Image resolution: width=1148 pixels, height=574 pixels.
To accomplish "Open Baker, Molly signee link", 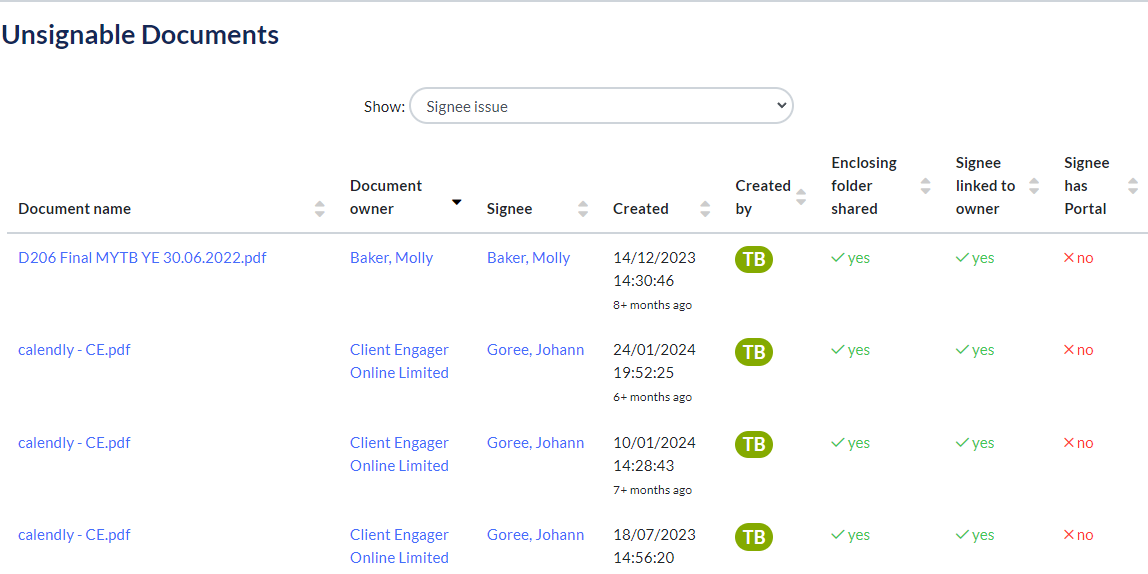I will 529,258.
